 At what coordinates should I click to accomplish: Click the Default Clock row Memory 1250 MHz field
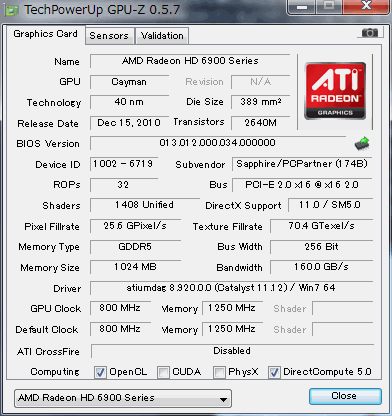tap(232, 329)
